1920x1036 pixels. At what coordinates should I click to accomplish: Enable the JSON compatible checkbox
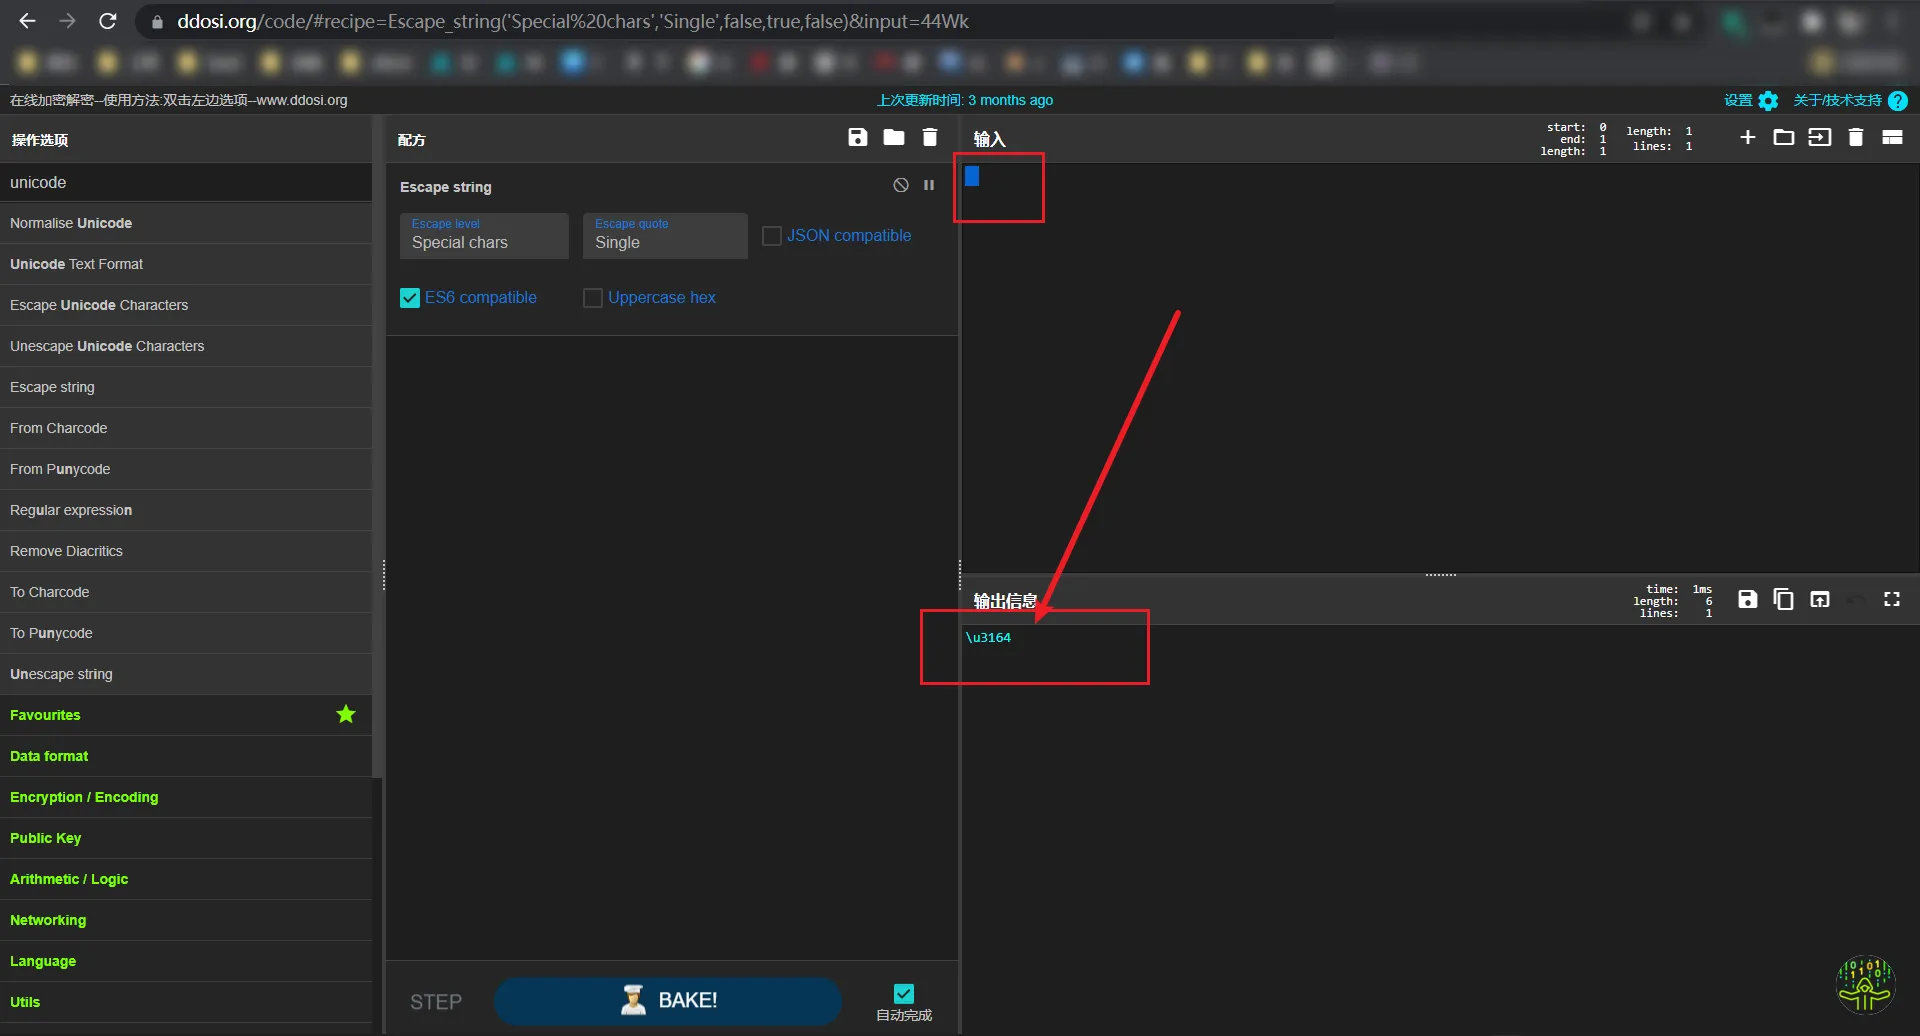pyautogui.click(x=772, y=236)
